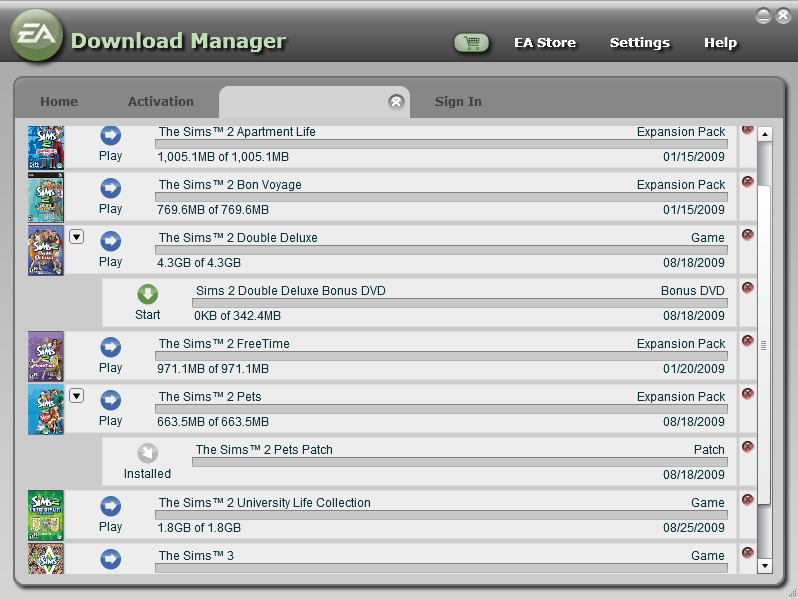This screenshot has width=798, height=599.
Task: Click the Play label for FreeTime
Action: point(110,368)
